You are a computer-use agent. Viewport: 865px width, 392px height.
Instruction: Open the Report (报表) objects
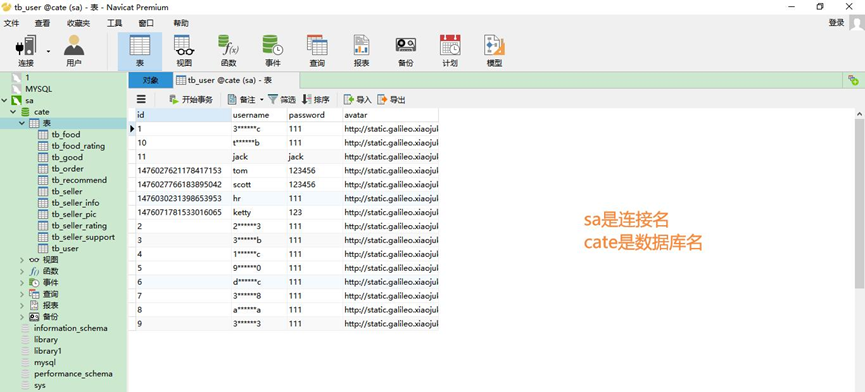pyautogui.click(x=361, y=51)
